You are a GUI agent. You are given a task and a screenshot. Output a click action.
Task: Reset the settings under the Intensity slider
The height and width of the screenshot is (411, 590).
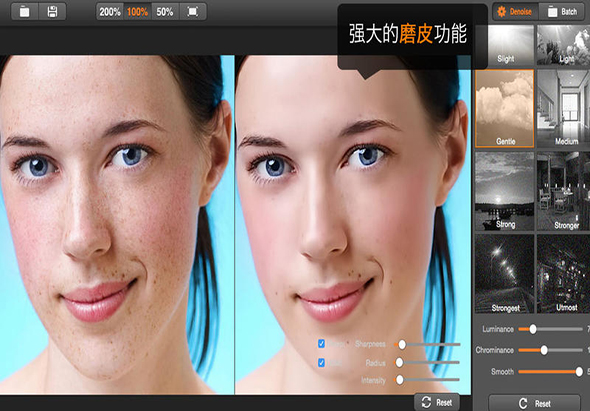[437, 402]
